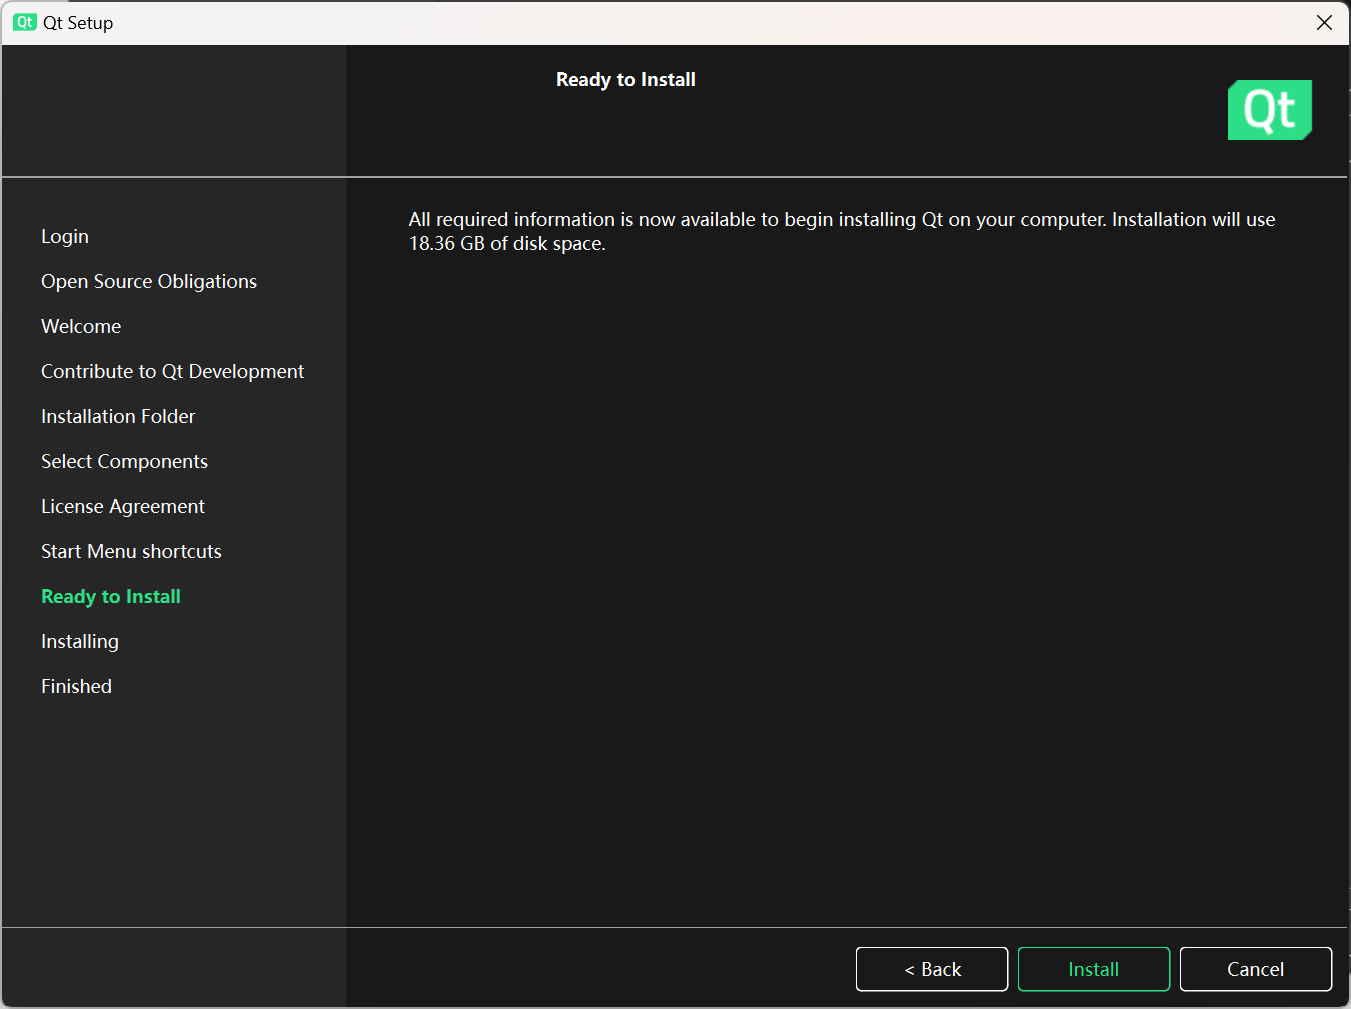Select the Installation Folder step
Screen dimensions: 1351x1009
pyautogui.click(x=118, y=416)
